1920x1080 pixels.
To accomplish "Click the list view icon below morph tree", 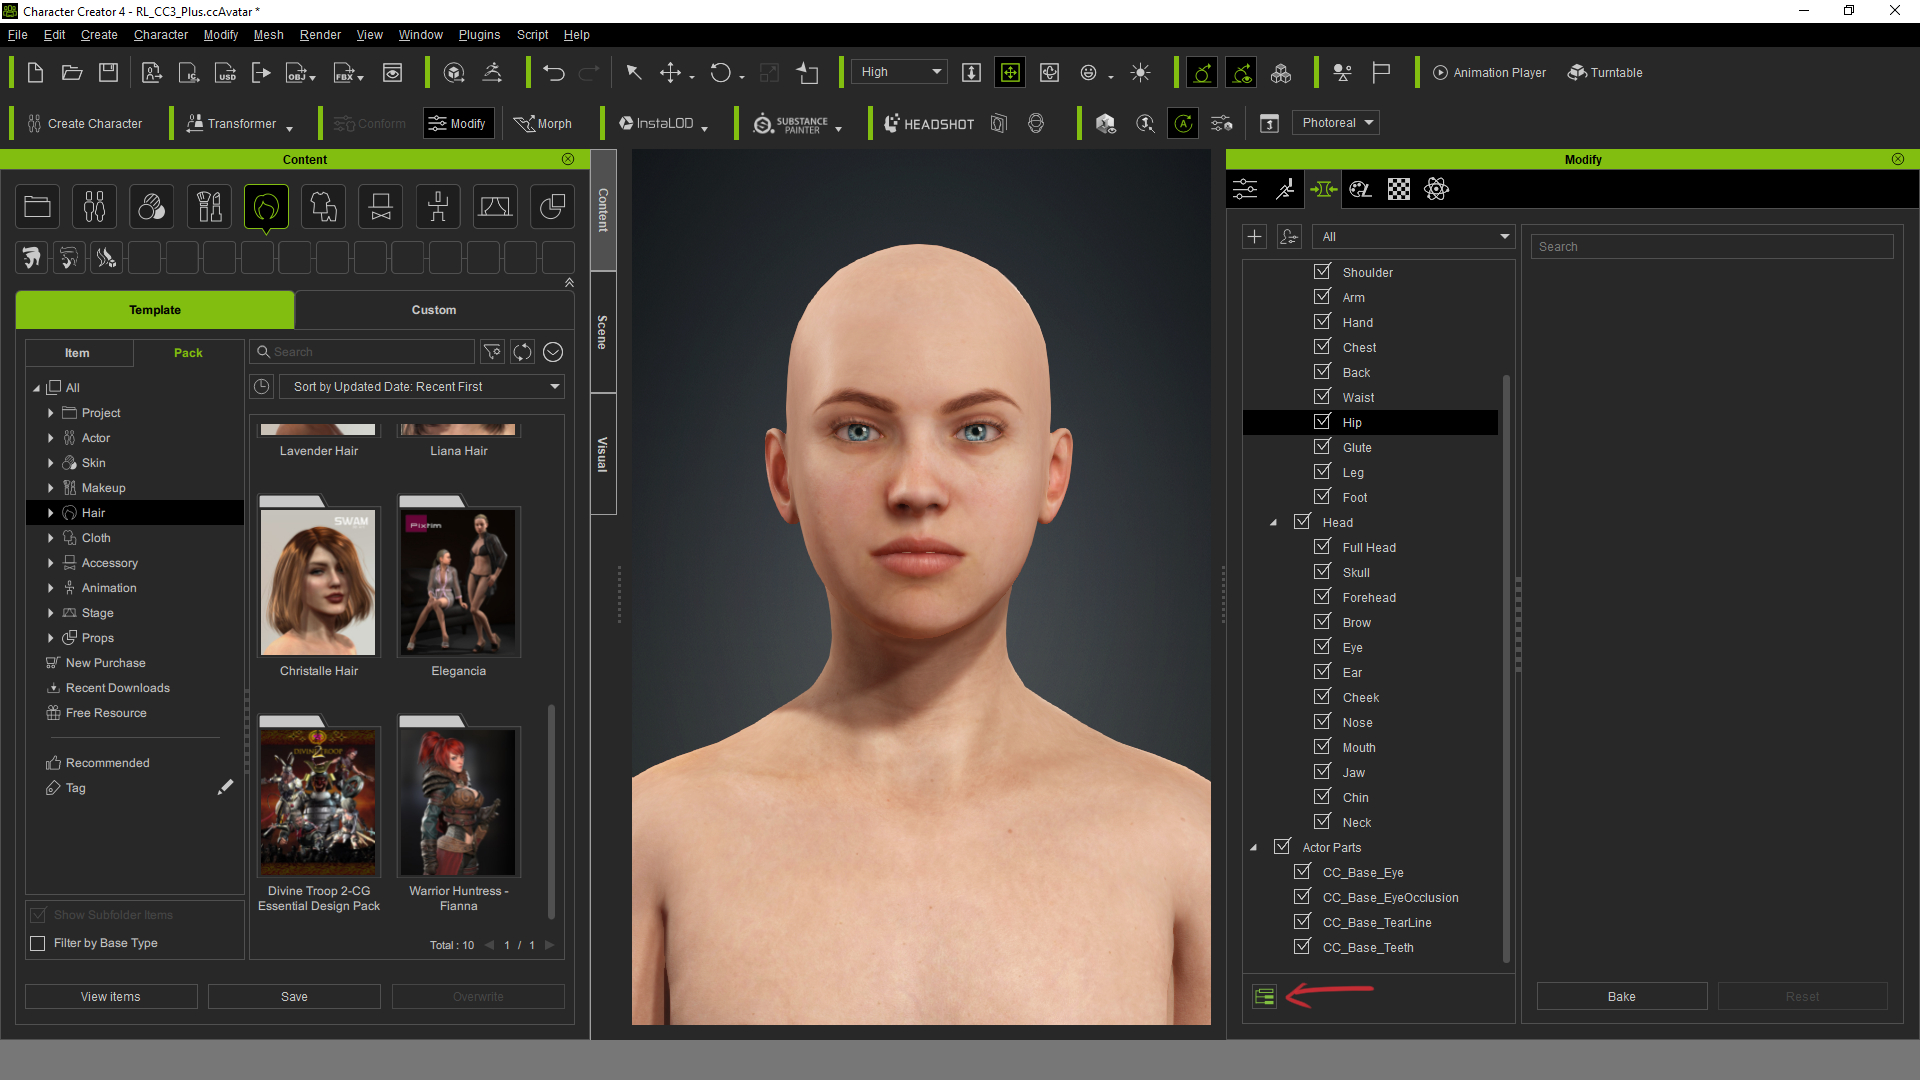I will click(1264, 996).
